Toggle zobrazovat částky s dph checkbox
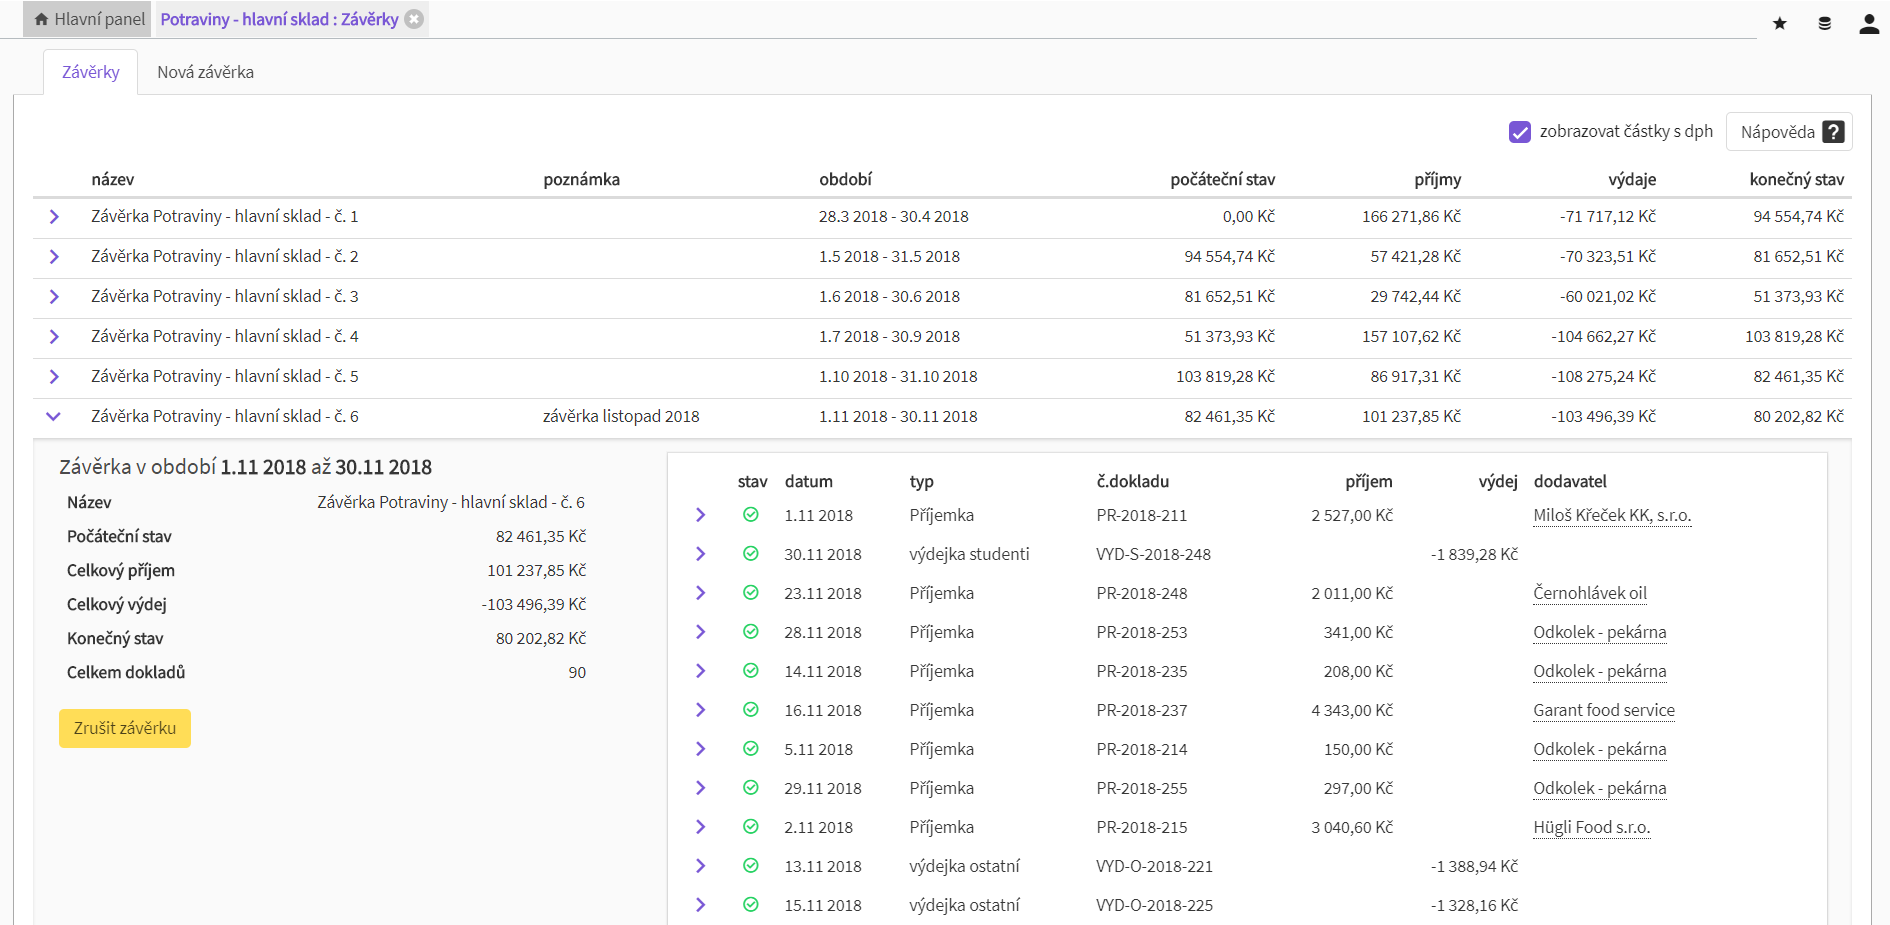This screenshot has width=1890, height=925. tap(1519, 132)
